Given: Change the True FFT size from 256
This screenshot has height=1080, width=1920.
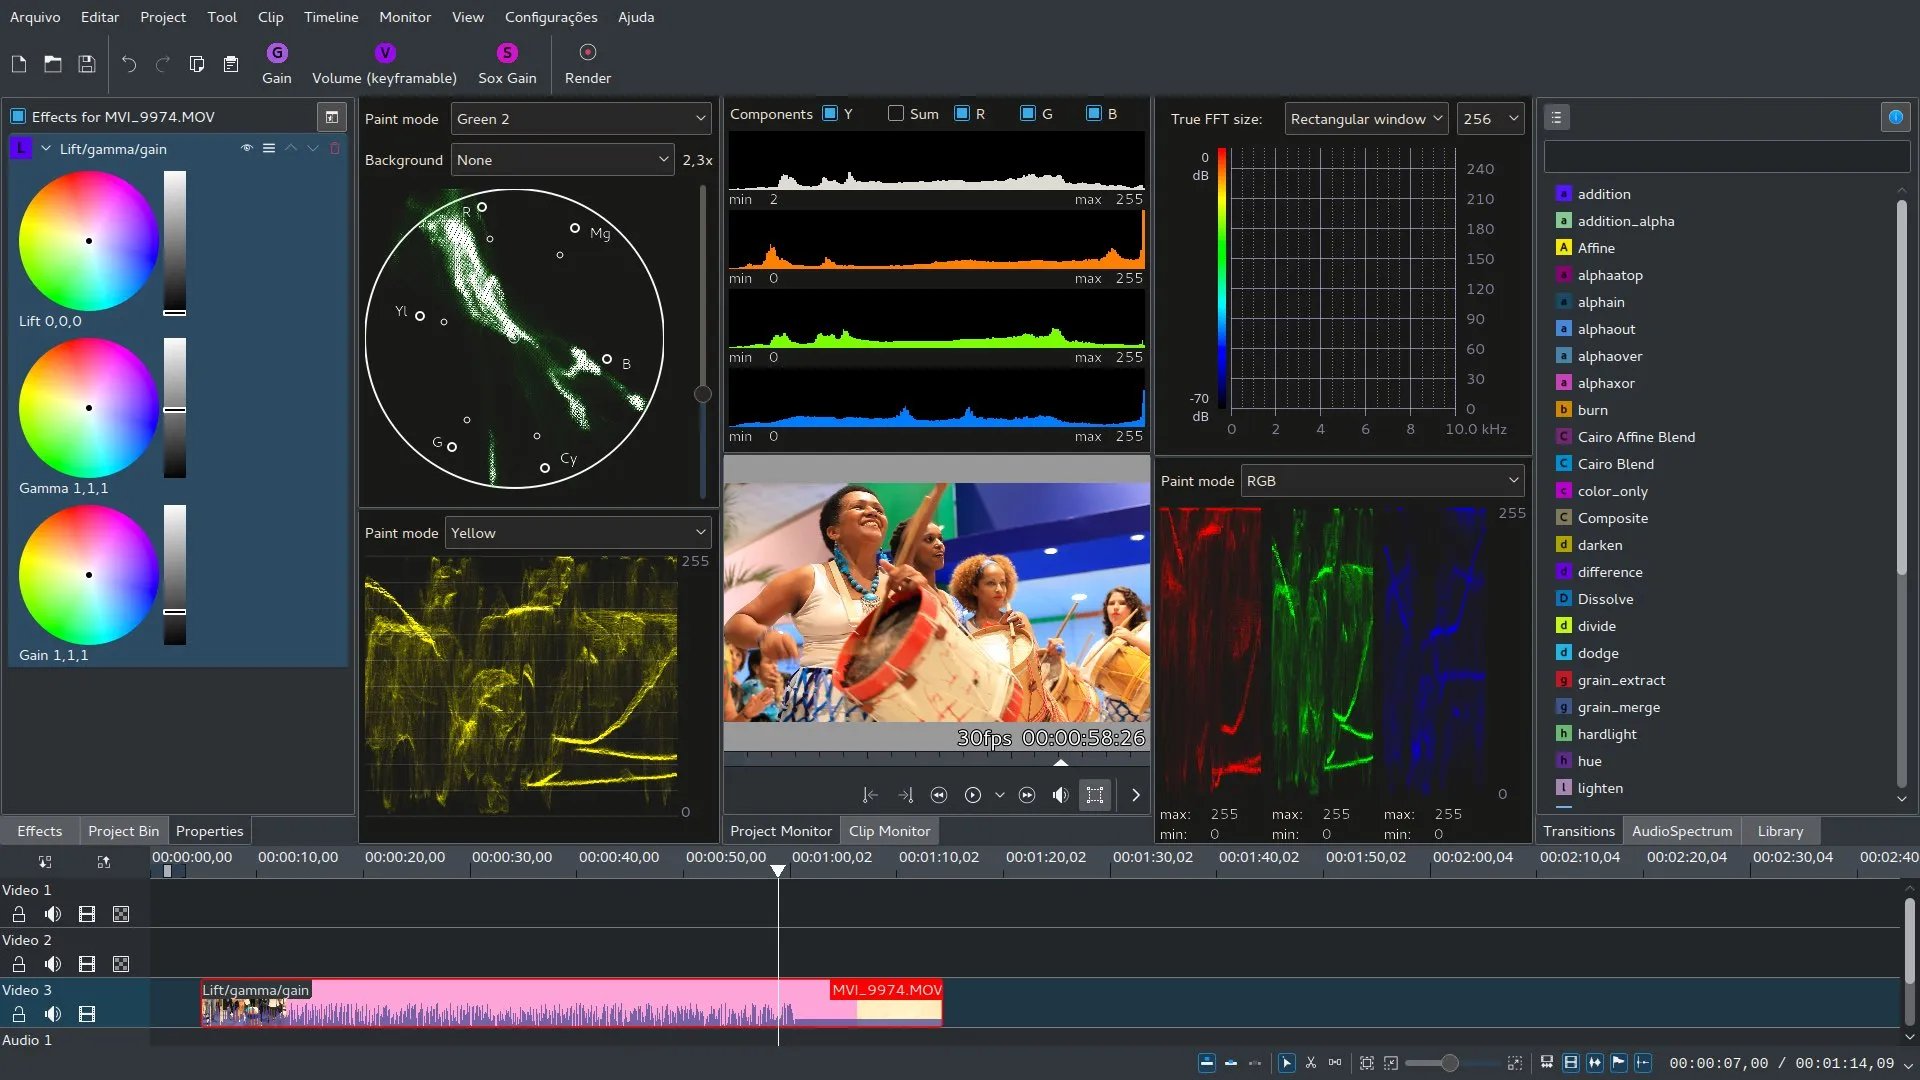Looking at the screenshot, I should (1490, 118).
